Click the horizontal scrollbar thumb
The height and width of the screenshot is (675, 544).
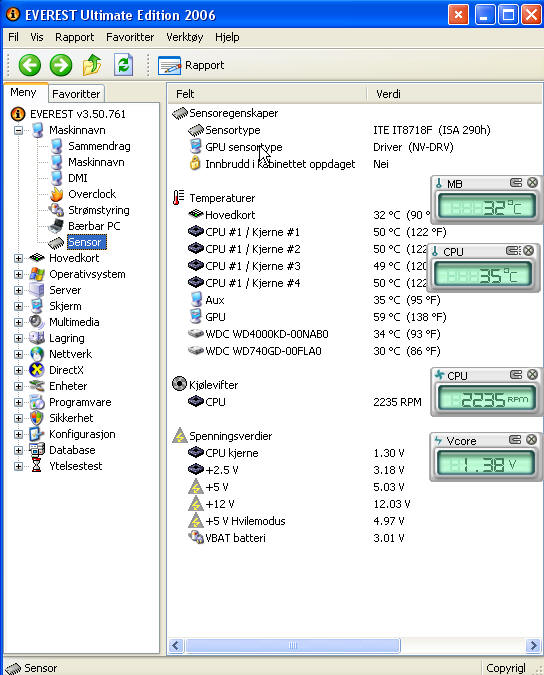click(x=293, y=645)
